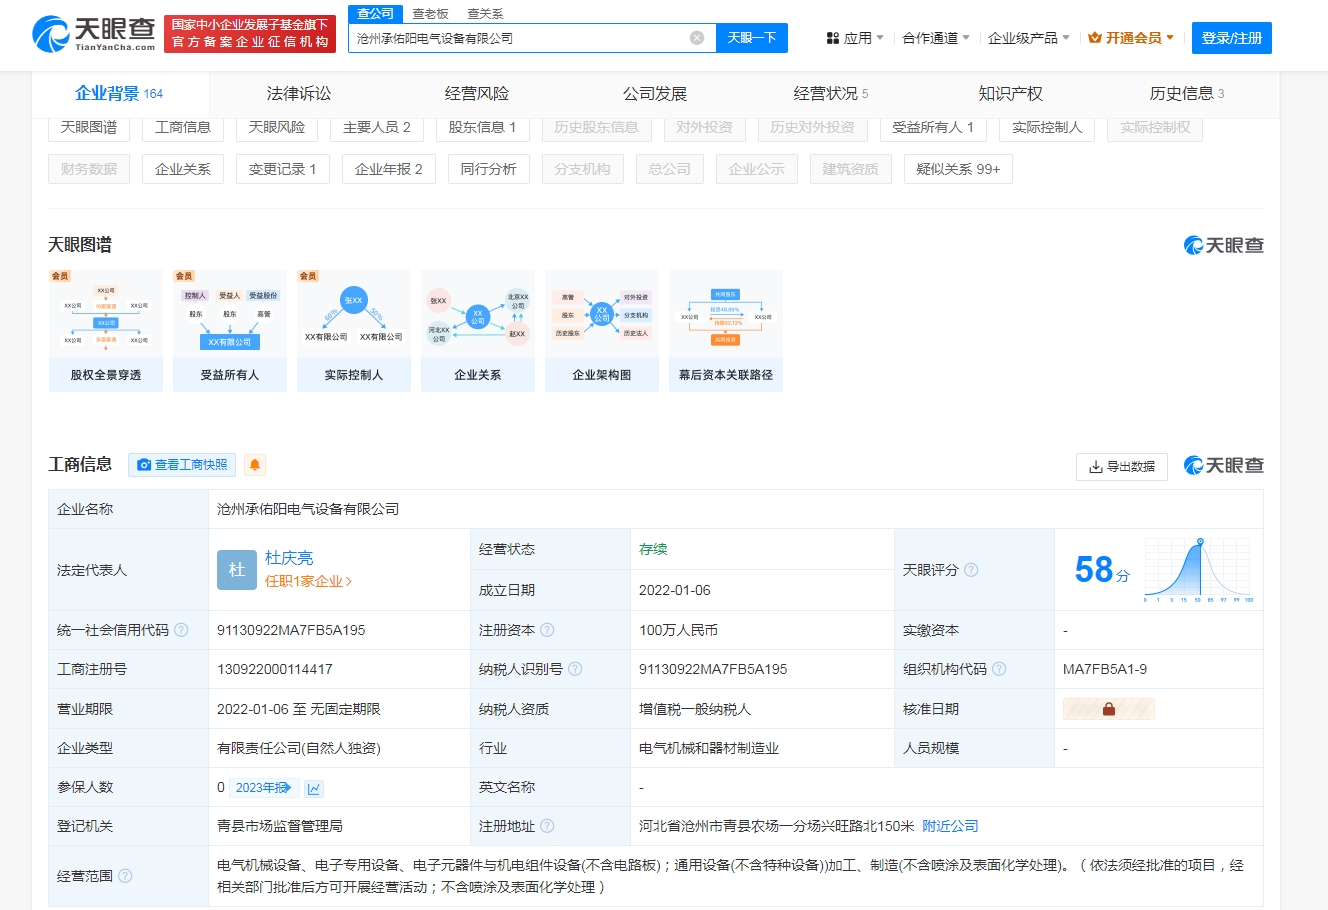Jump to 天眼图谱 section
This screenshot has width=1328, height=910.
tap(89, 127)
